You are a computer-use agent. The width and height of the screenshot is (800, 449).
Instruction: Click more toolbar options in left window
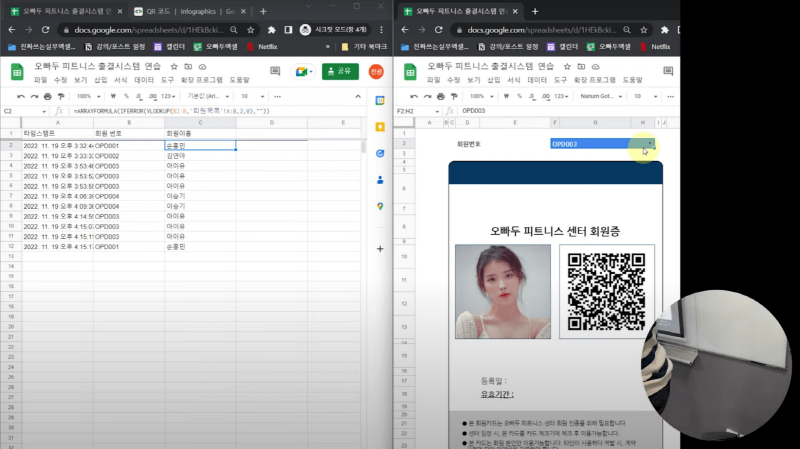[278, 96]
